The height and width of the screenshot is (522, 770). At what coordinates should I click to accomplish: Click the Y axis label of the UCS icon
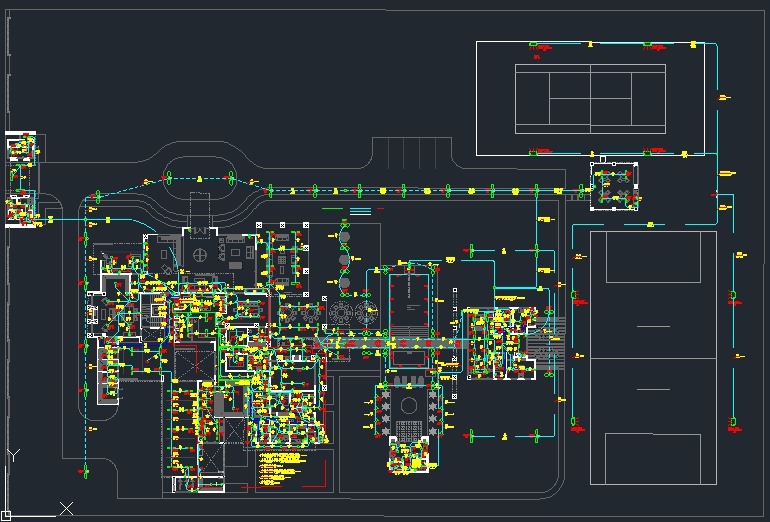14,455
